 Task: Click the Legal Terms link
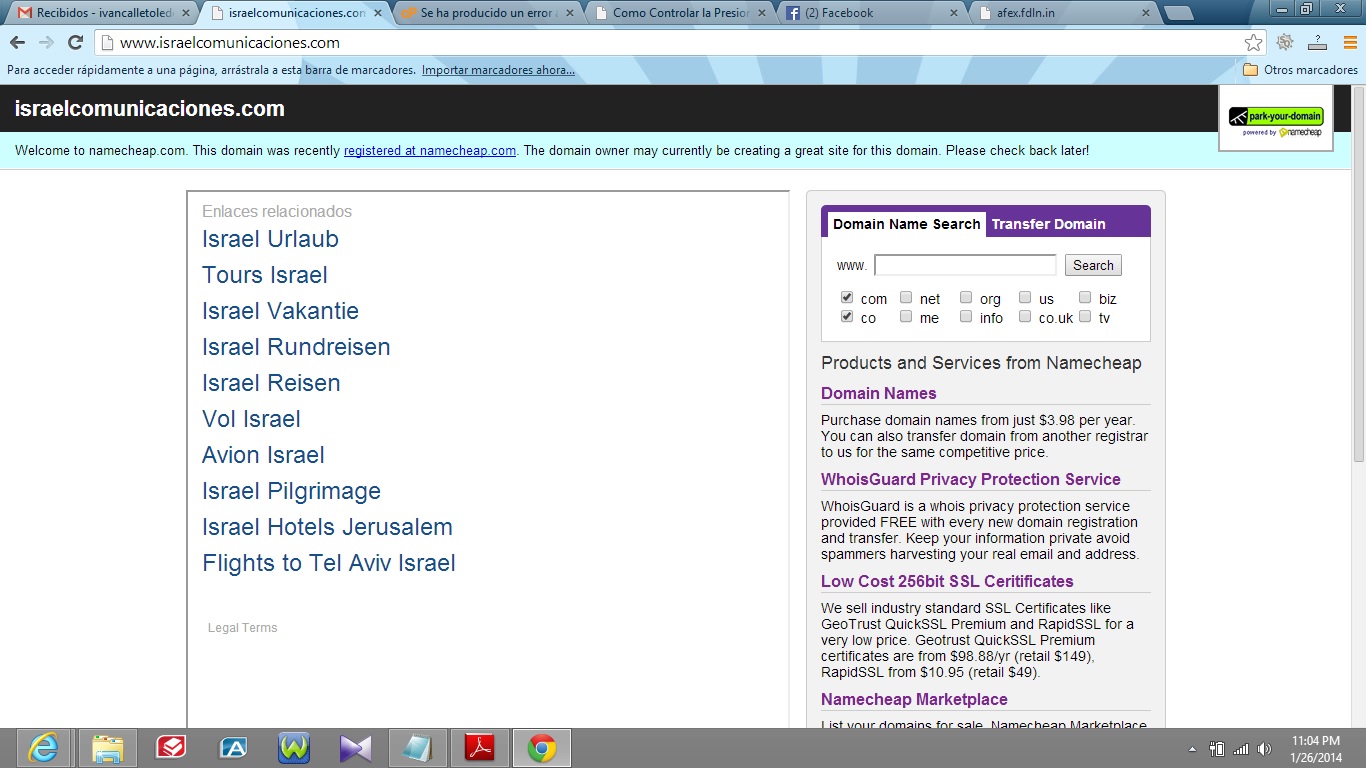coord(242,628)
